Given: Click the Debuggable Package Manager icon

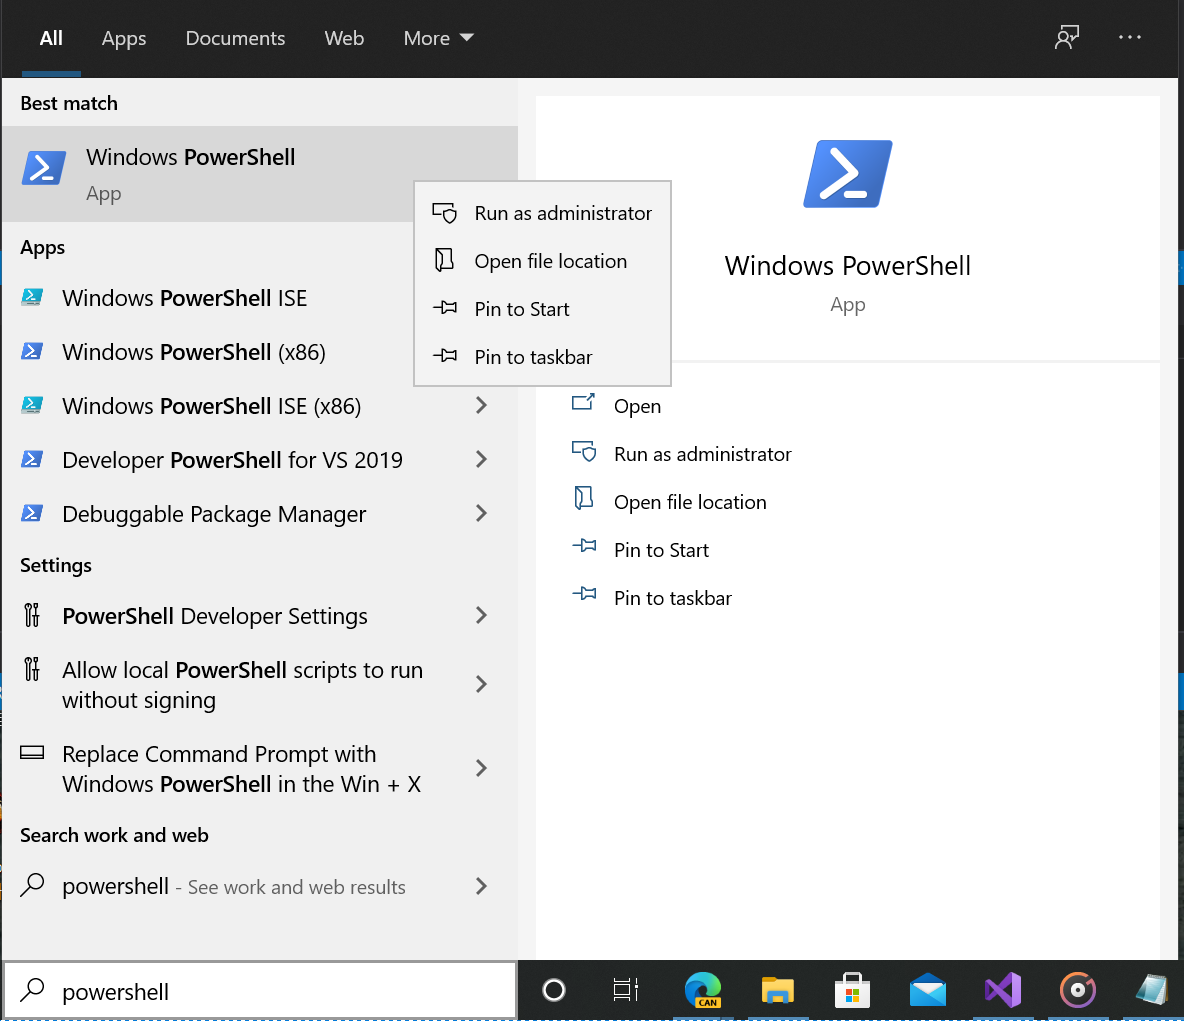Looking at the screenshot, I should [x=32, y=514].
